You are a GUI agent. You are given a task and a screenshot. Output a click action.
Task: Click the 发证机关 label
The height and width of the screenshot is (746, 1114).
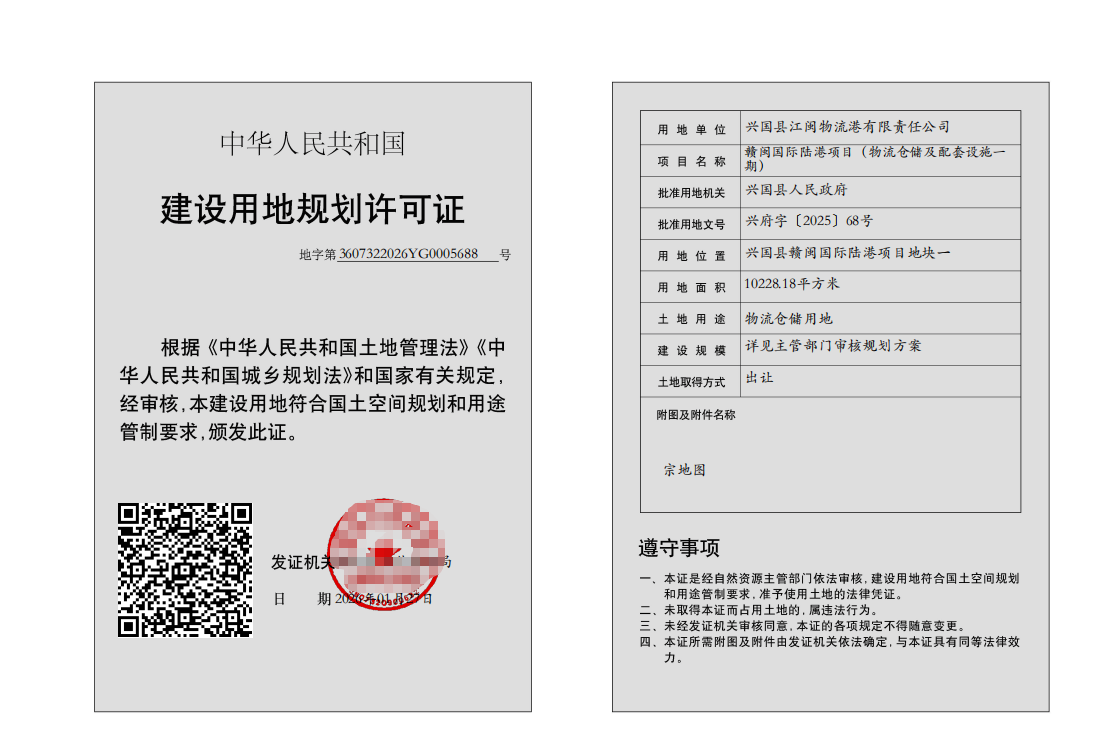click(x=300, y=562)
